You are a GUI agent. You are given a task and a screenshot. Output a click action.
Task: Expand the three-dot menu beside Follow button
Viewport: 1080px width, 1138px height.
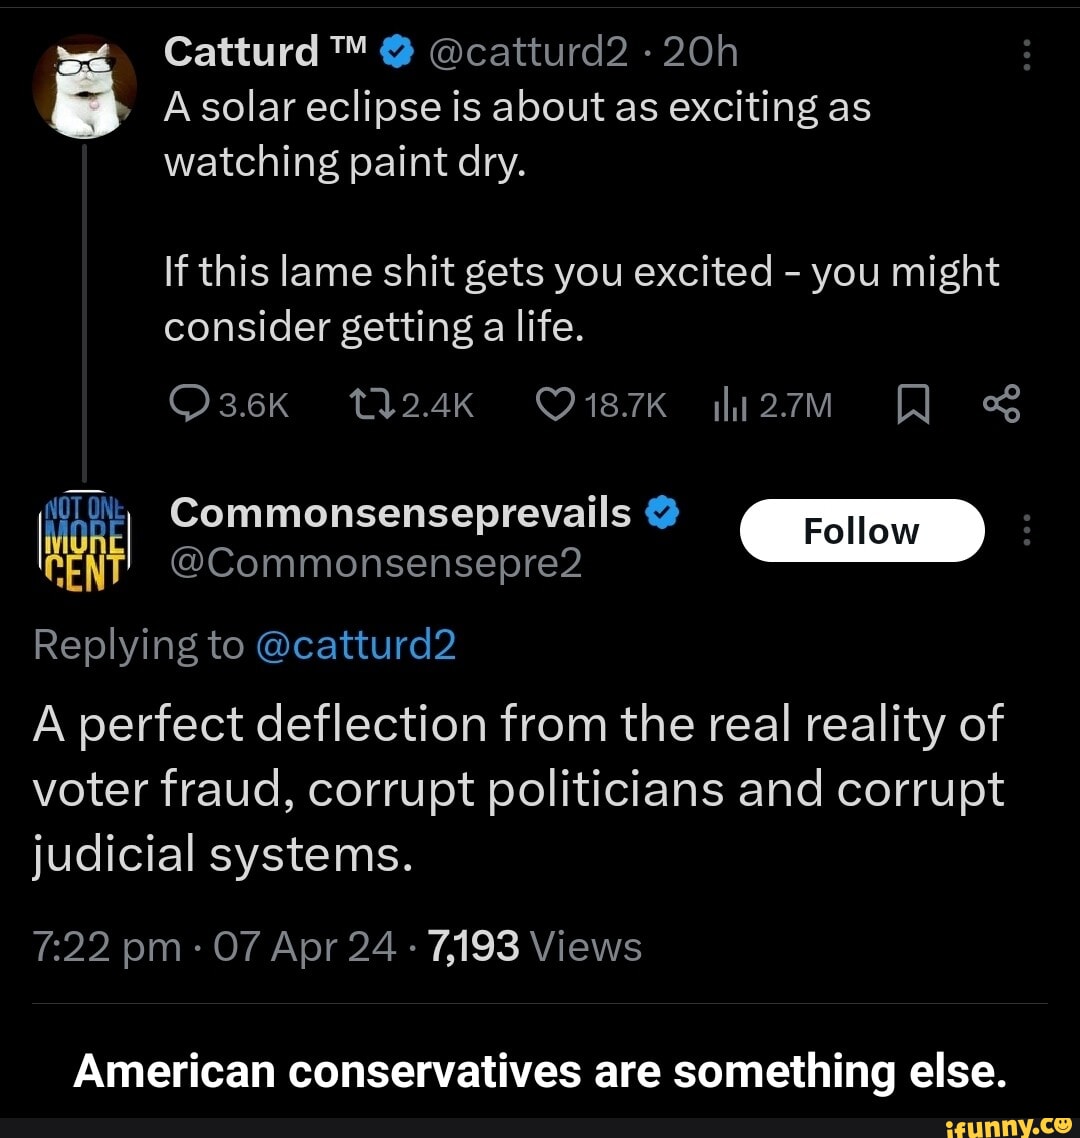point(1027,531)
